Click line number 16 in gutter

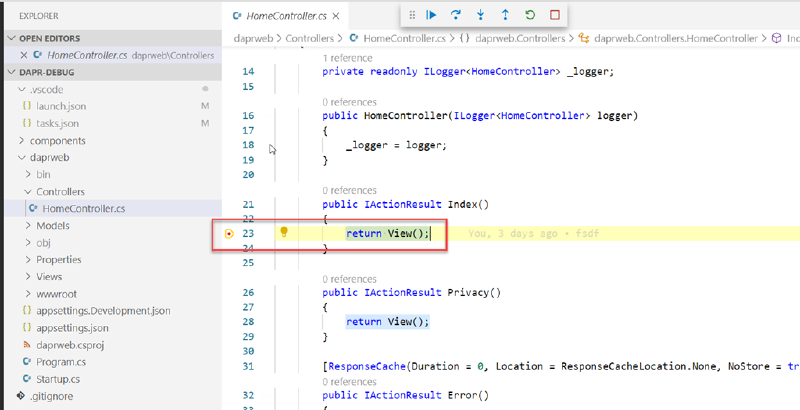pyautogui.click(x=248, y=116)
